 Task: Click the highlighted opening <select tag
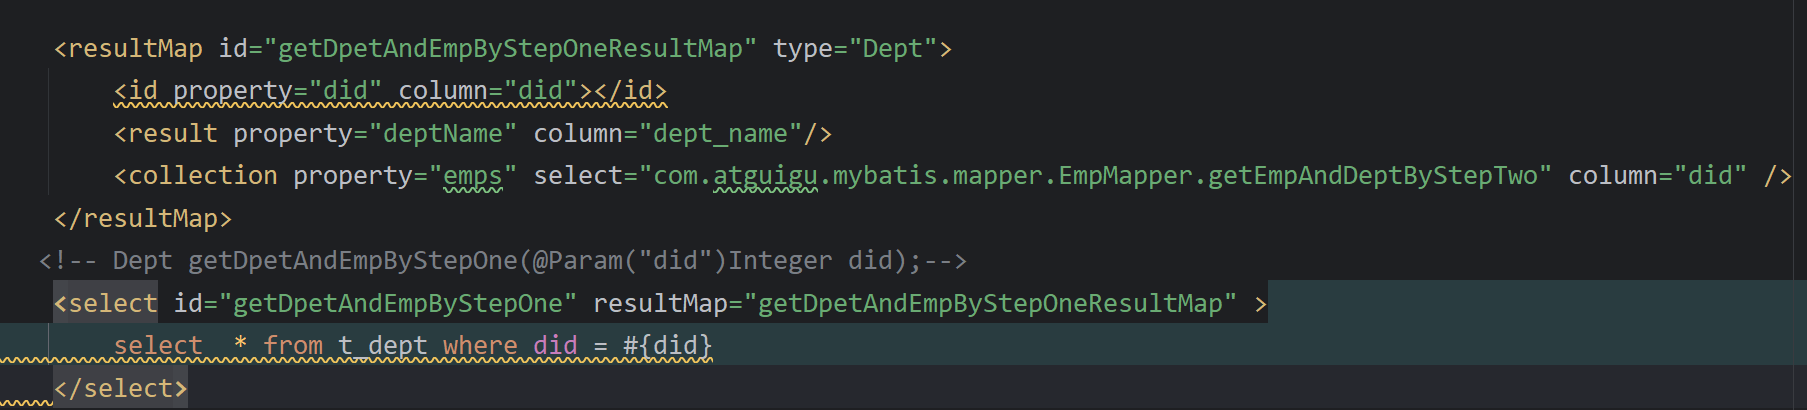106,304
